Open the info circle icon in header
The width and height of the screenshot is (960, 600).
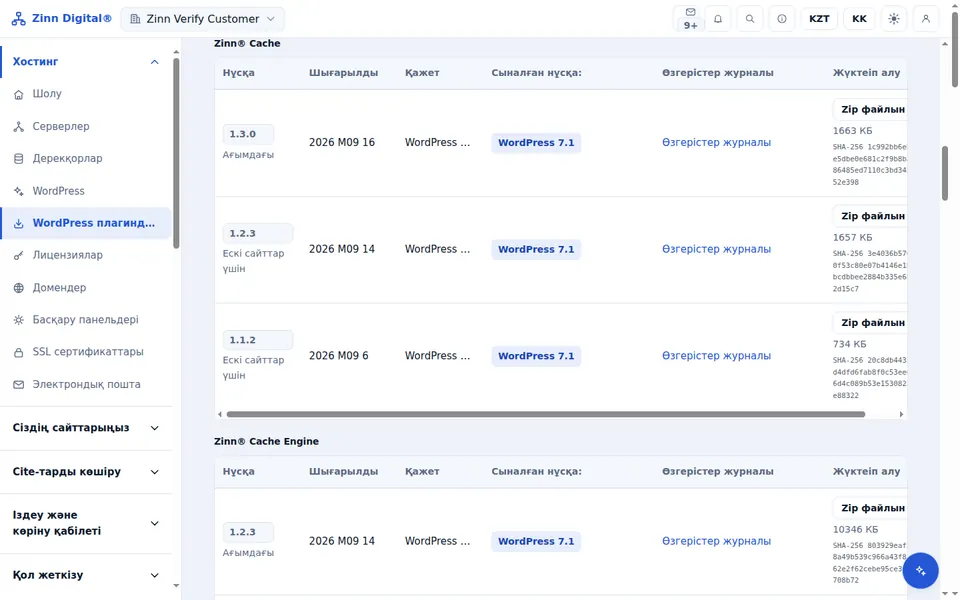pos(782,19)
